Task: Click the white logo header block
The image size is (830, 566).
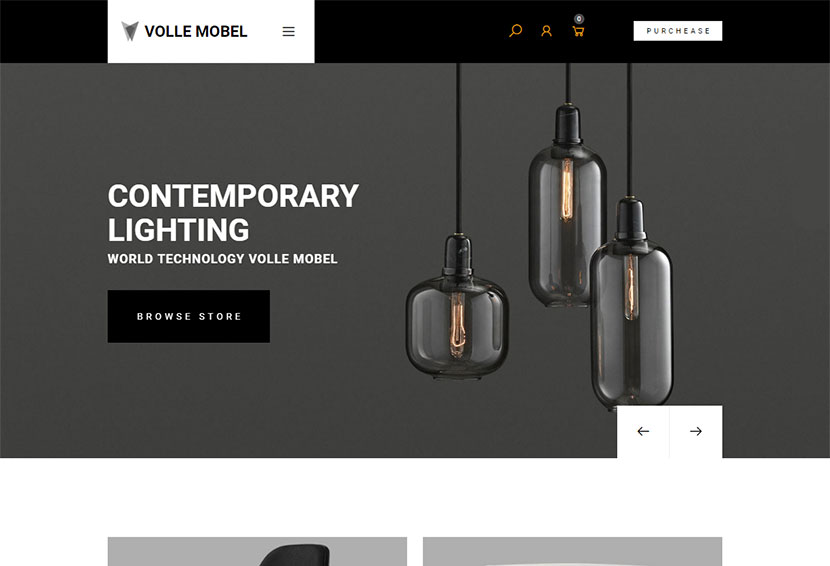Action: (211, 31)
